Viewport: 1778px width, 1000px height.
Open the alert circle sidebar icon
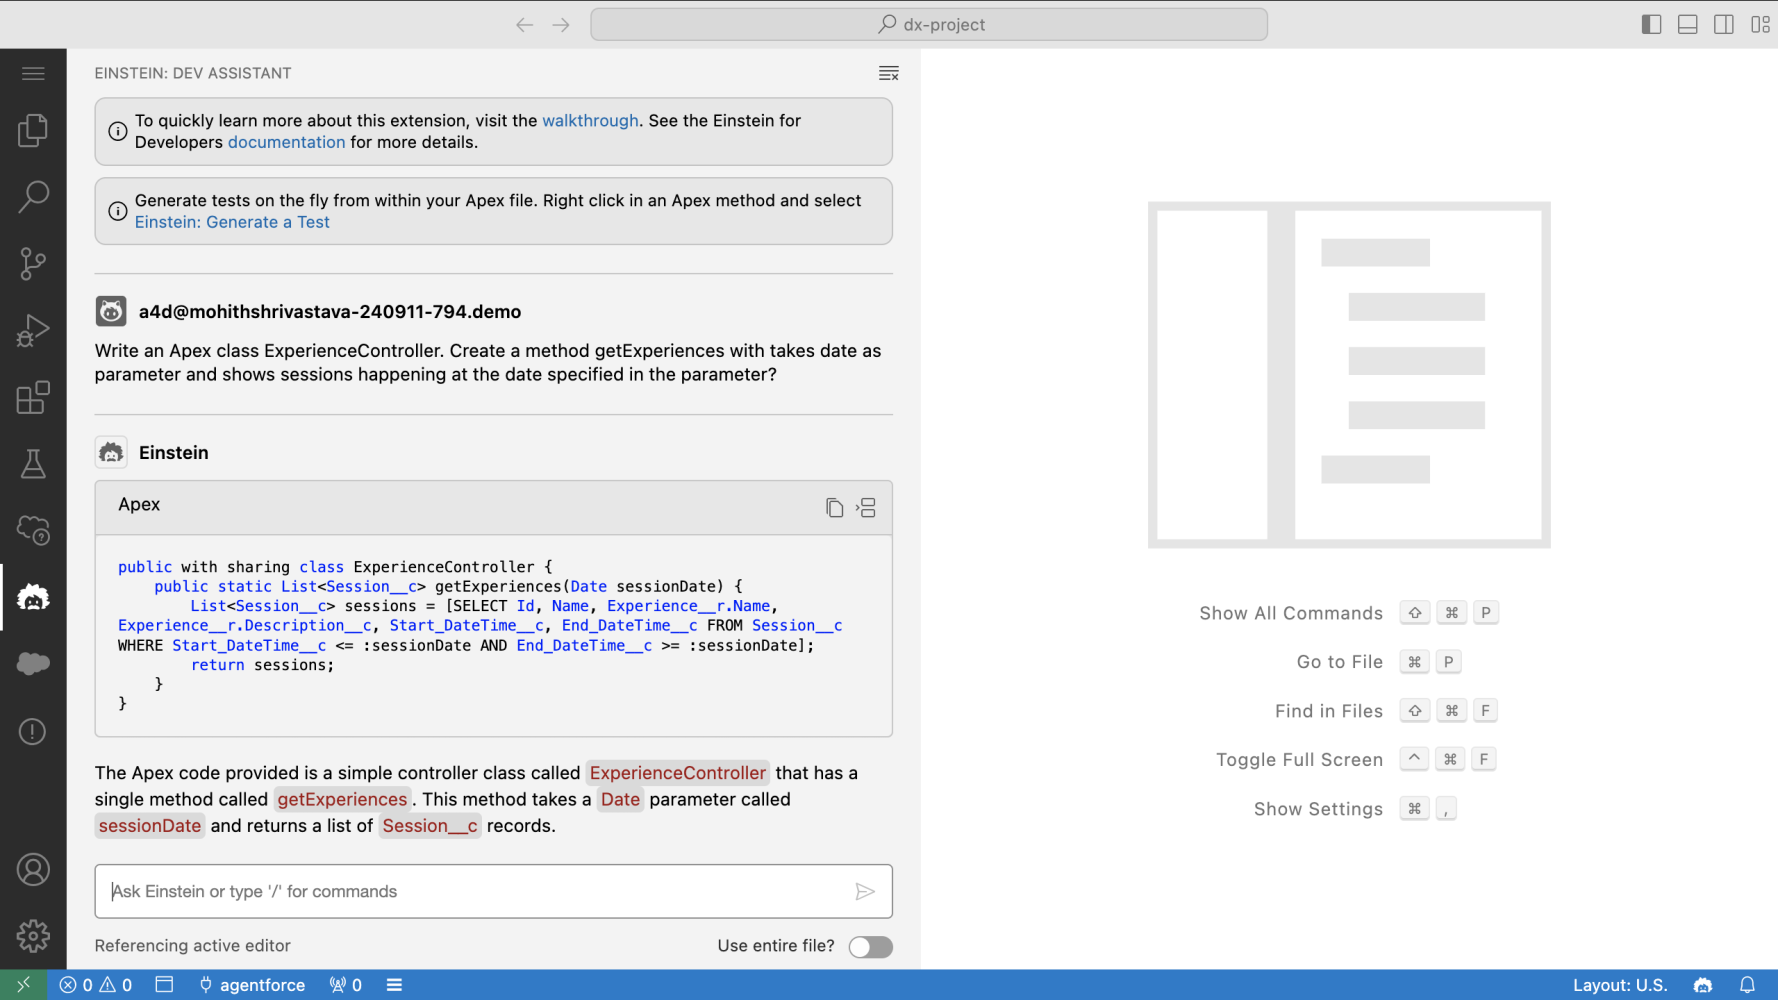pyautogui.click(x=33, y=732)
